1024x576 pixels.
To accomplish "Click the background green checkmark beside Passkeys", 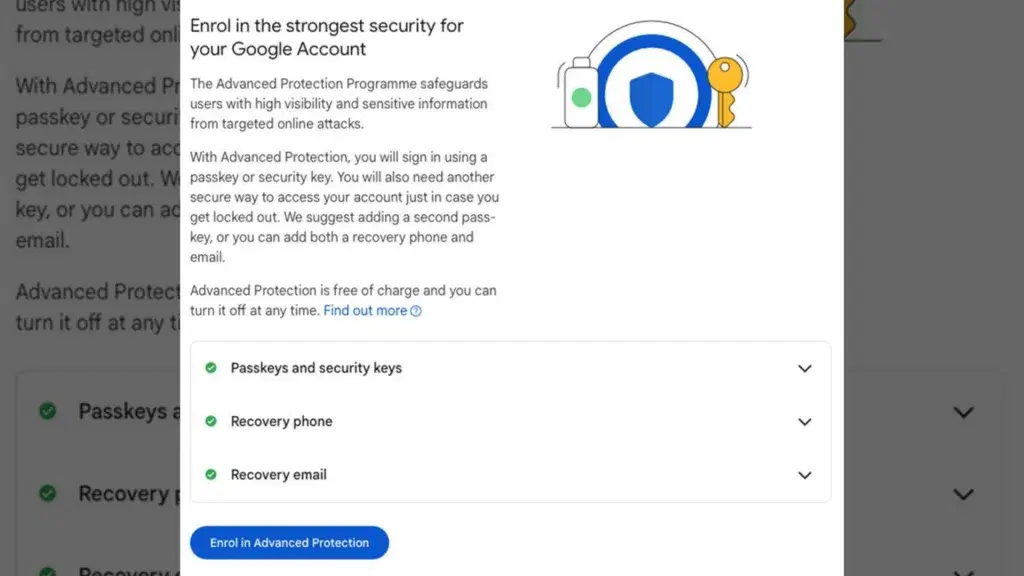I will click(x=47, y=411).
